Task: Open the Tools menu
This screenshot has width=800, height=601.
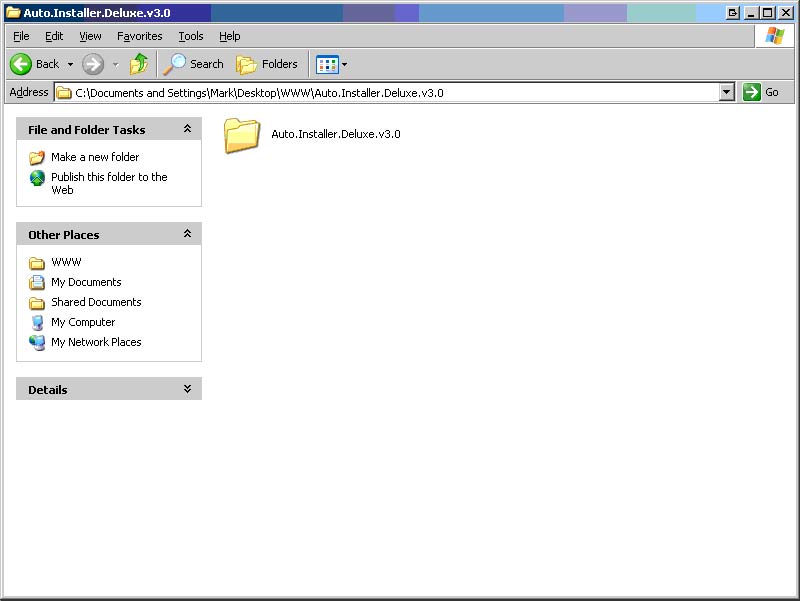Action: click(x=191, y=36)
